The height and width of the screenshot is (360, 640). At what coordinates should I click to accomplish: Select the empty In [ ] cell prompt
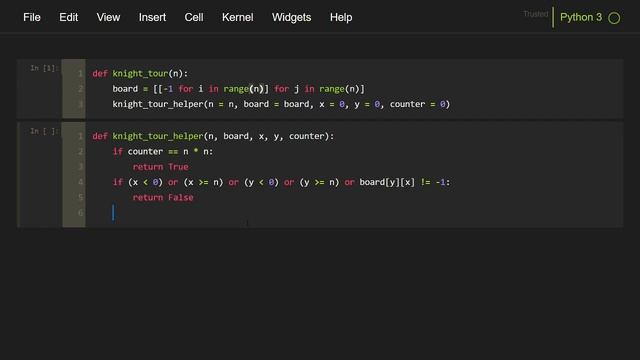click(44, 131)
